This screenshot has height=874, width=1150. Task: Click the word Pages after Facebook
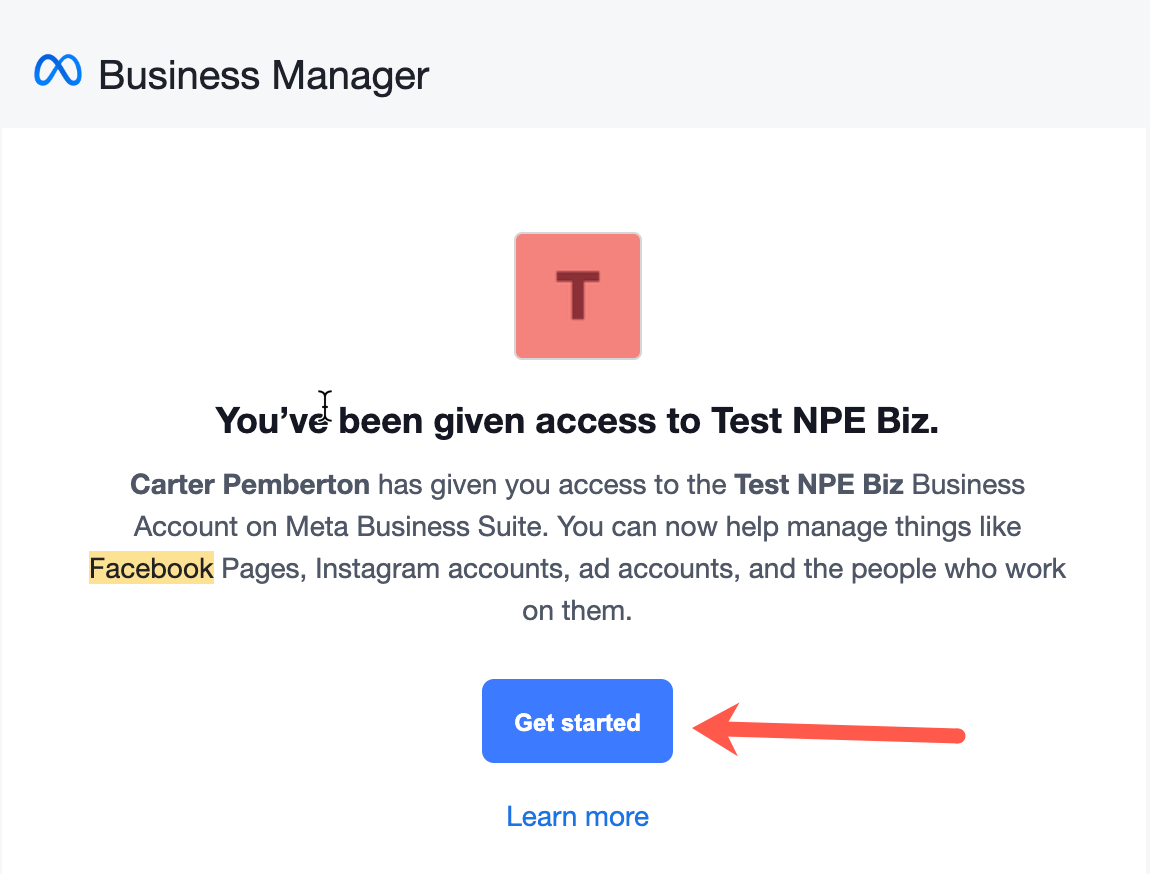tap(261, 569)
